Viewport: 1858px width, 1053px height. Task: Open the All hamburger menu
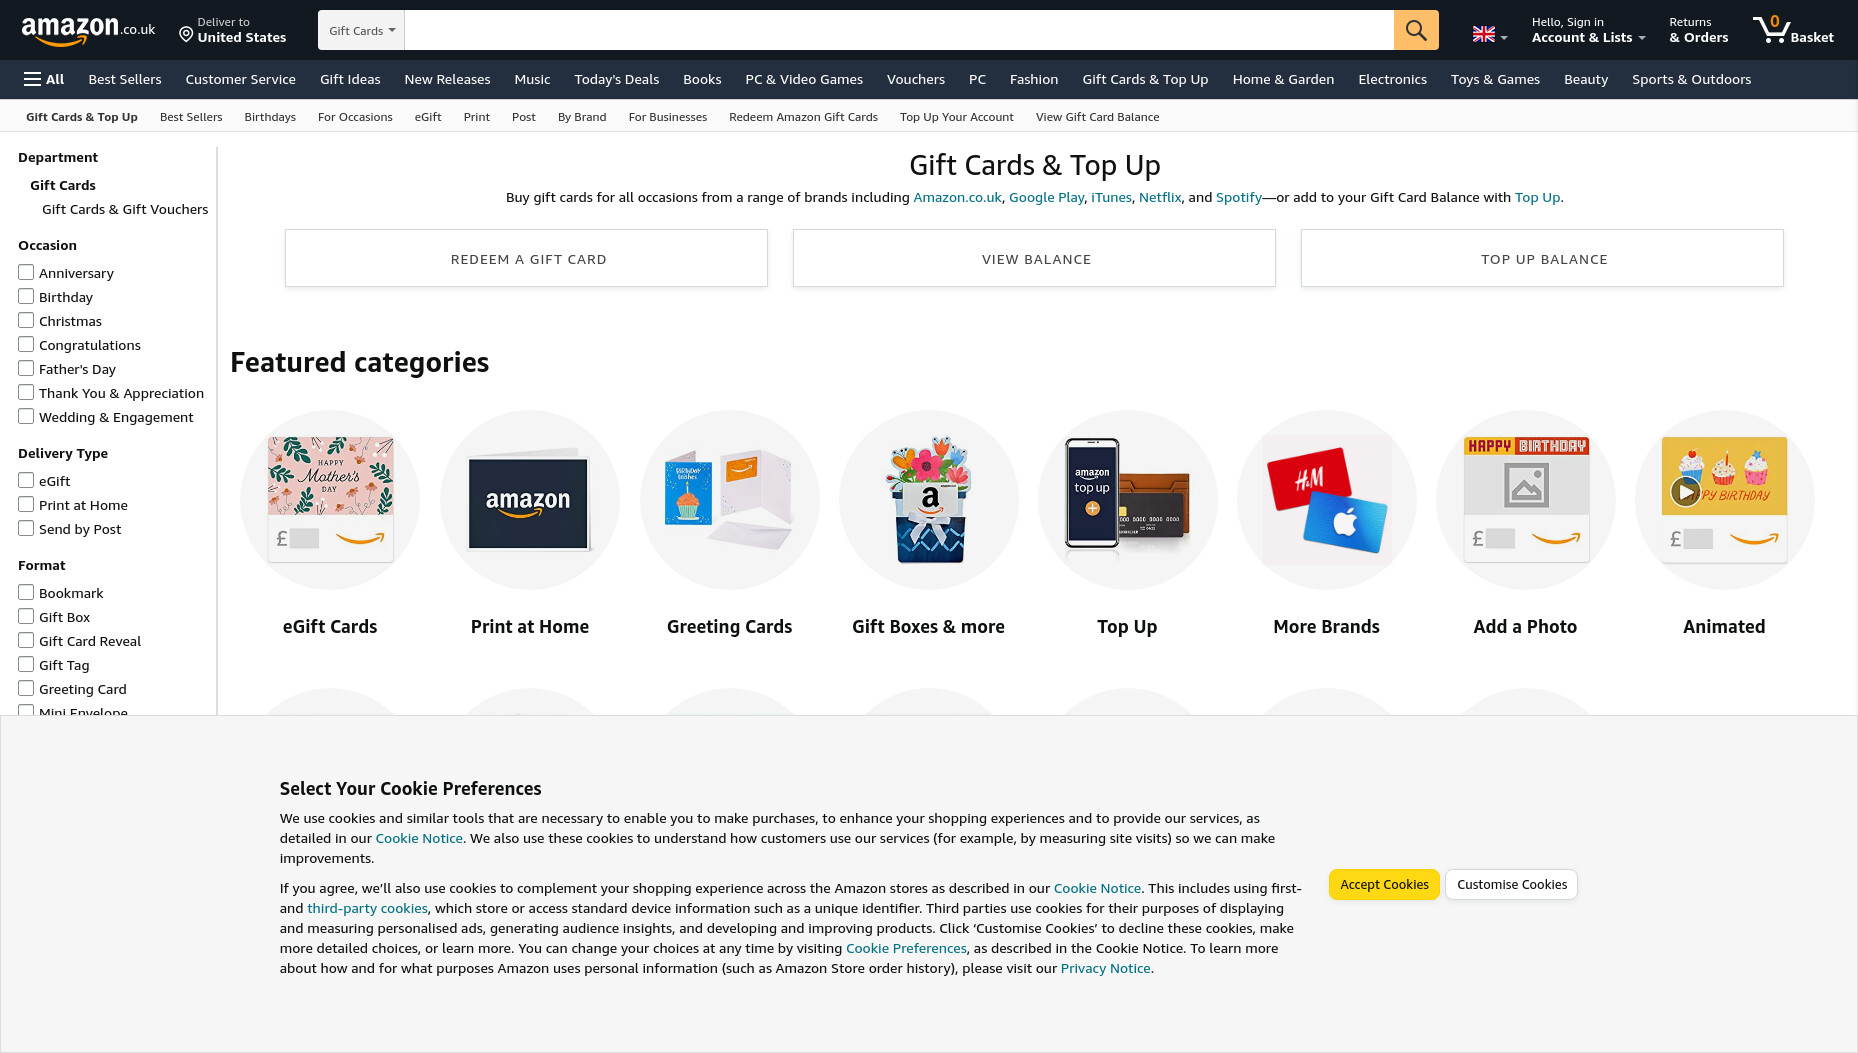click(x=44, y=79)
